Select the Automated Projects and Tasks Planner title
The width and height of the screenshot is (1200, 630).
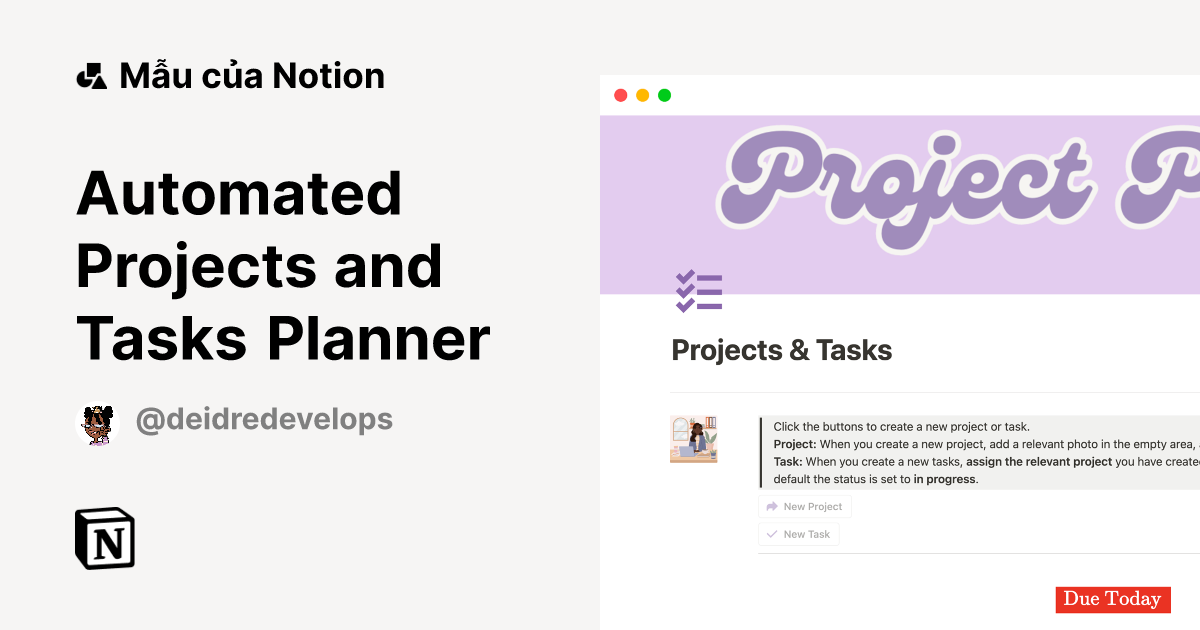[x=283, y=265]
